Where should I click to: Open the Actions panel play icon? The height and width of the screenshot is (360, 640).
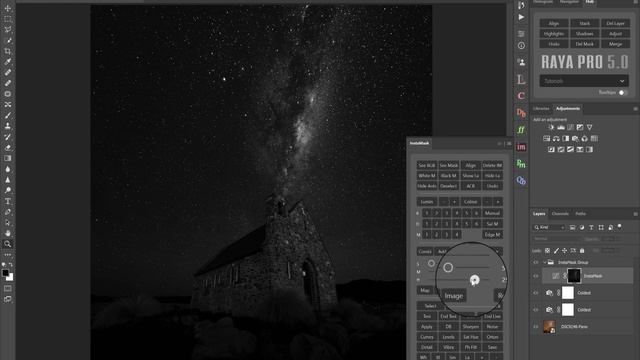coord(521,17)
